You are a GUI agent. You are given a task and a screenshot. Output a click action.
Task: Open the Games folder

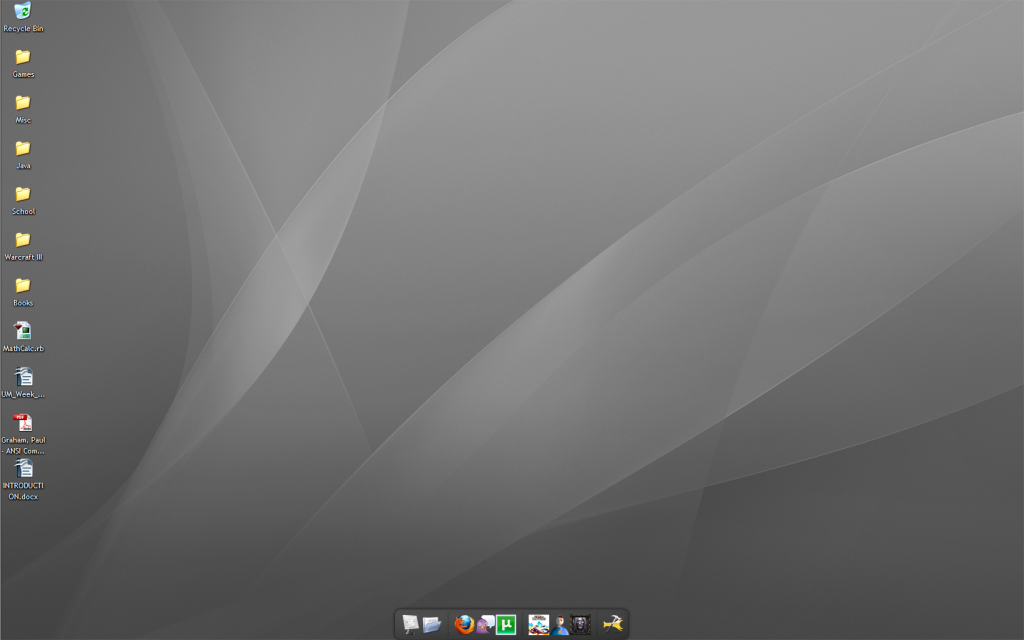coord(23,63)
